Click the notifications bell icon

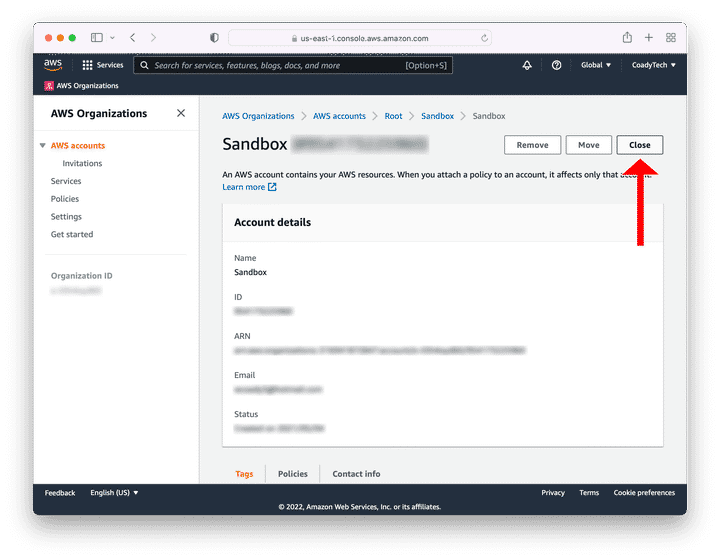point(527,65)
